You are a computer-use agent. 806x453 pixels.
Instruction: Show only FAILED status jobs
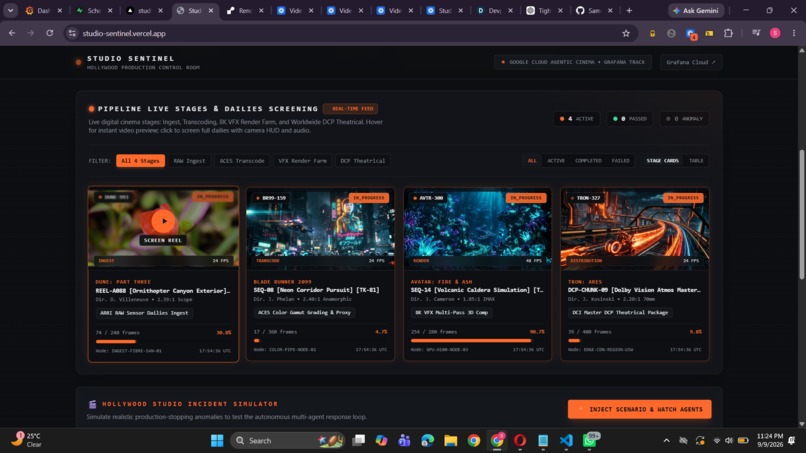tap(620, 161)
